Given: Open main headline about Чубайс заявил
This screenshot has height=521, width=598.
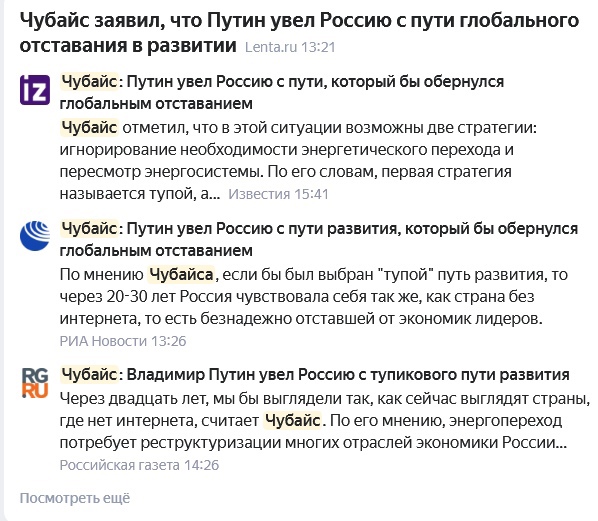Looking at the screenshot, I should pyautogui.click(x=299, y=33).
